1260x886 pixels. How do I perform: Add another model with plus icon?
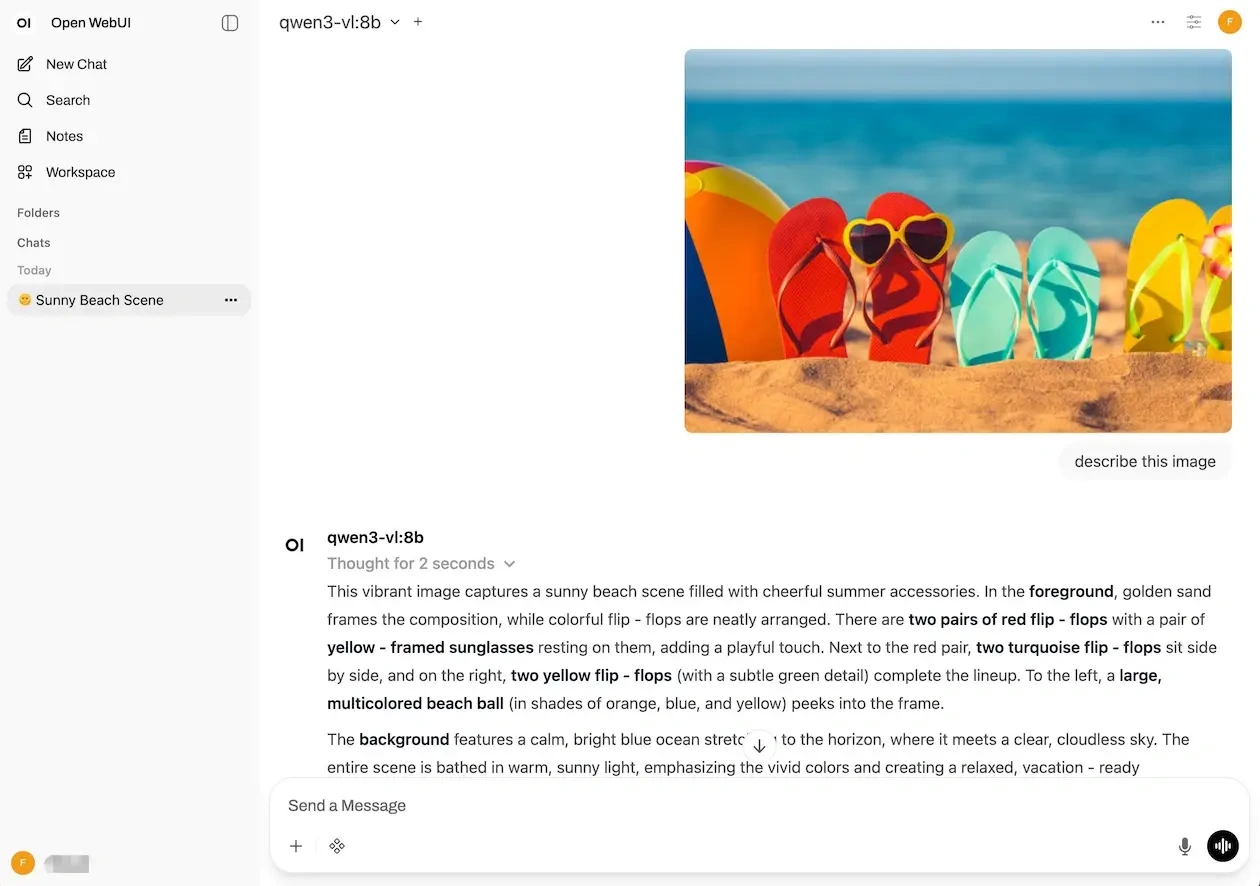[x=418, y=22]
